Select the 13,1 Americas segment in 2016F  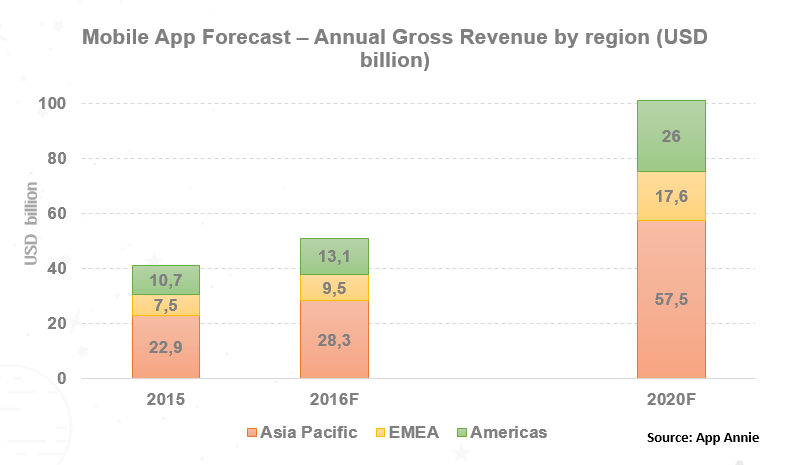(334, 256)
